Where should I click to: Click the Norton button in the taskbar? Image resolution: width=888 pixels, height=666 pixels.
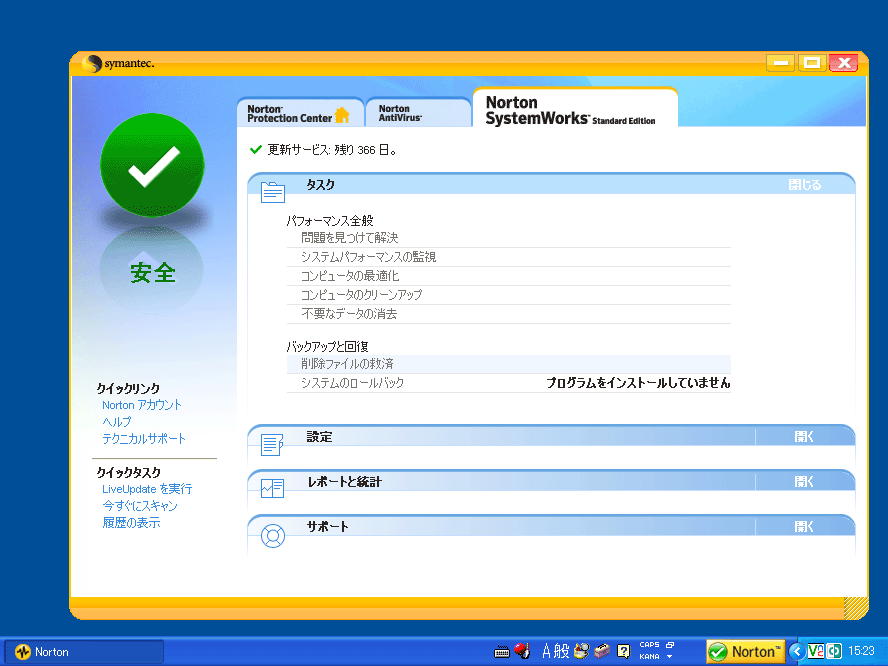click(x=84, y=652)
